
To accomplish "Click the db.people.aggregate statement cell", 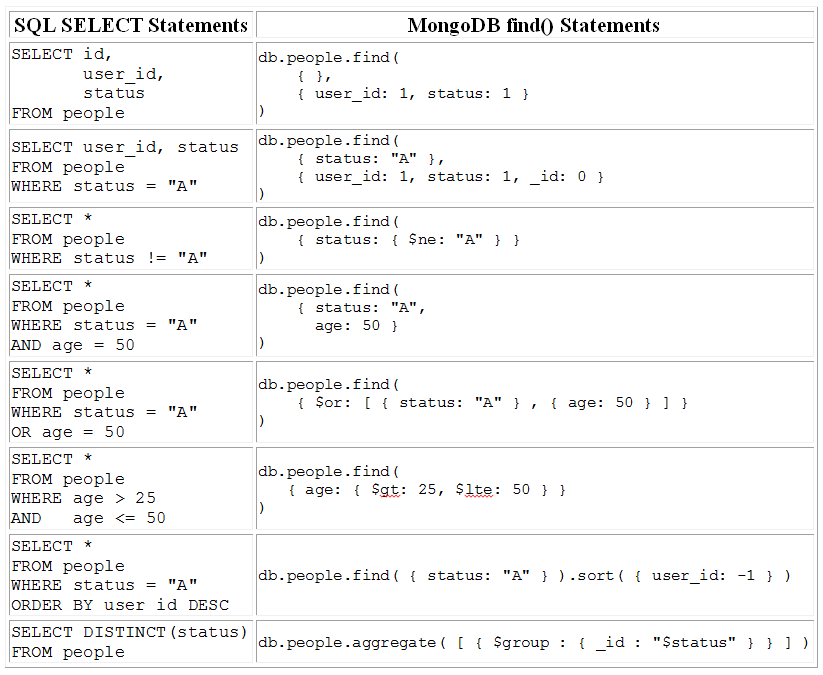I will (x=534, y=642).
